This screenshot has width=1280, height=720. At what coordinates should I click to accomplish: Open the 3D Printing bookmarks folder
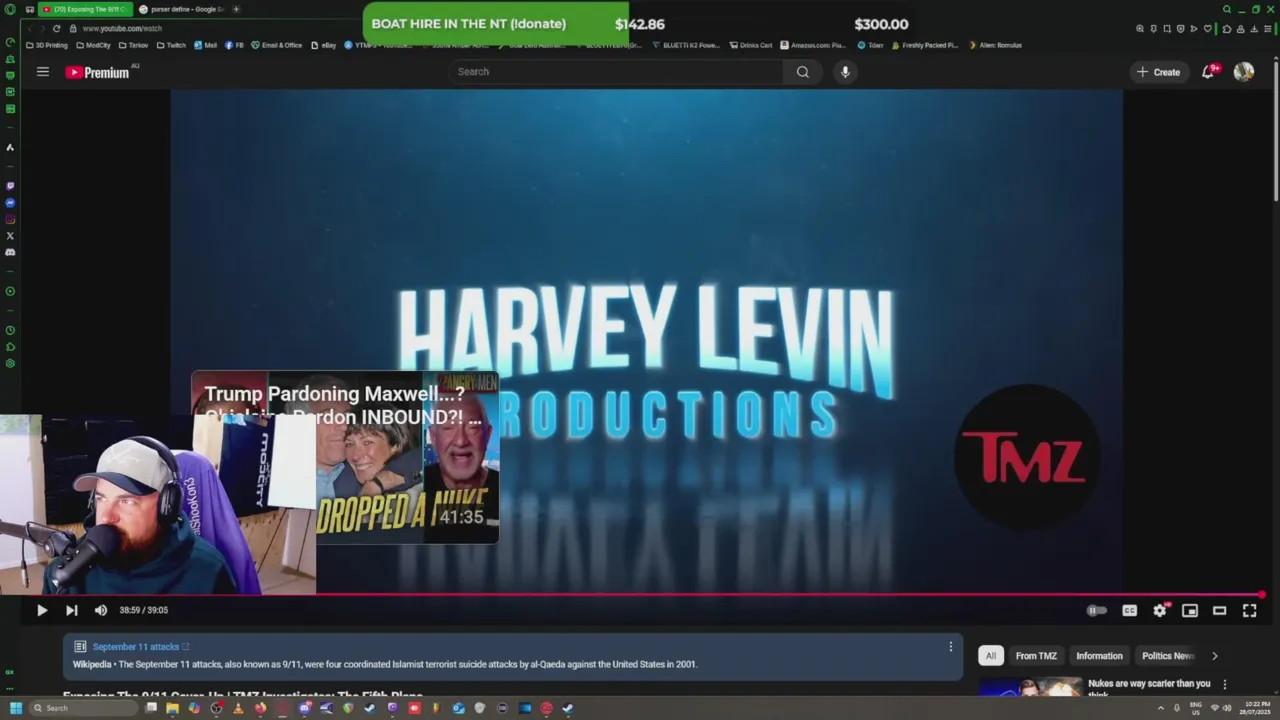pos(47,45)
